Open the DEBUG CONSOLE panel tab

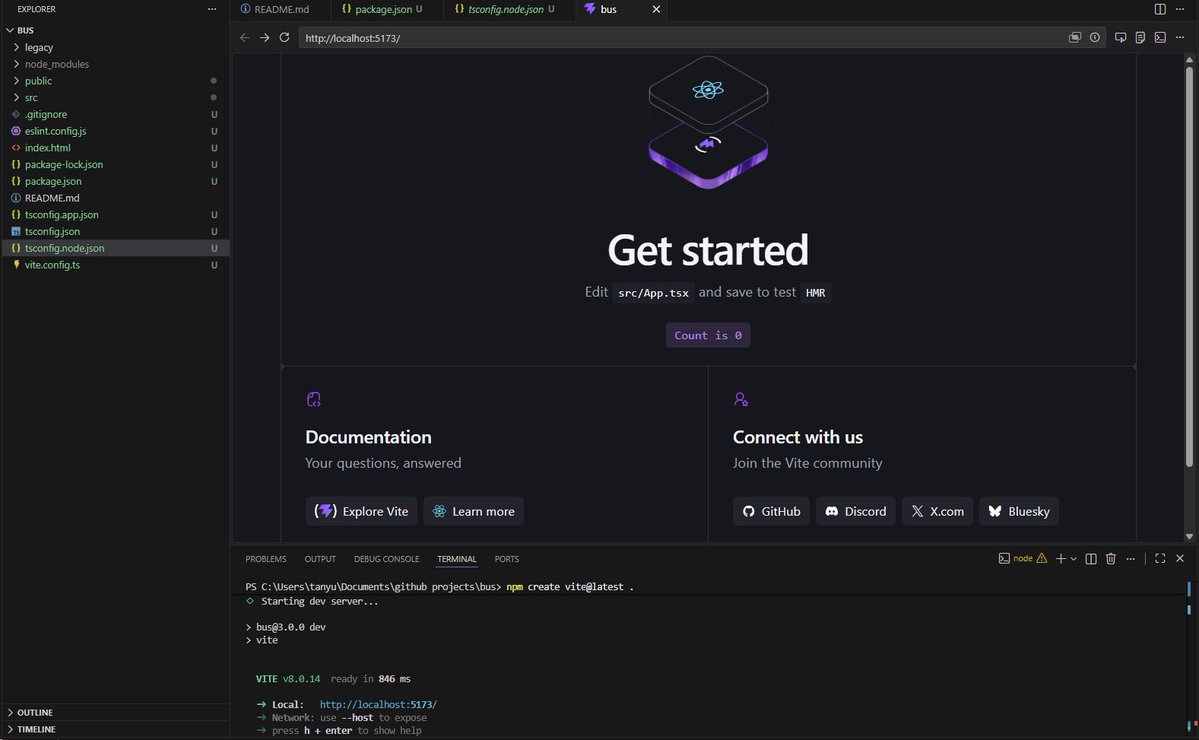[x=386, y=559]
